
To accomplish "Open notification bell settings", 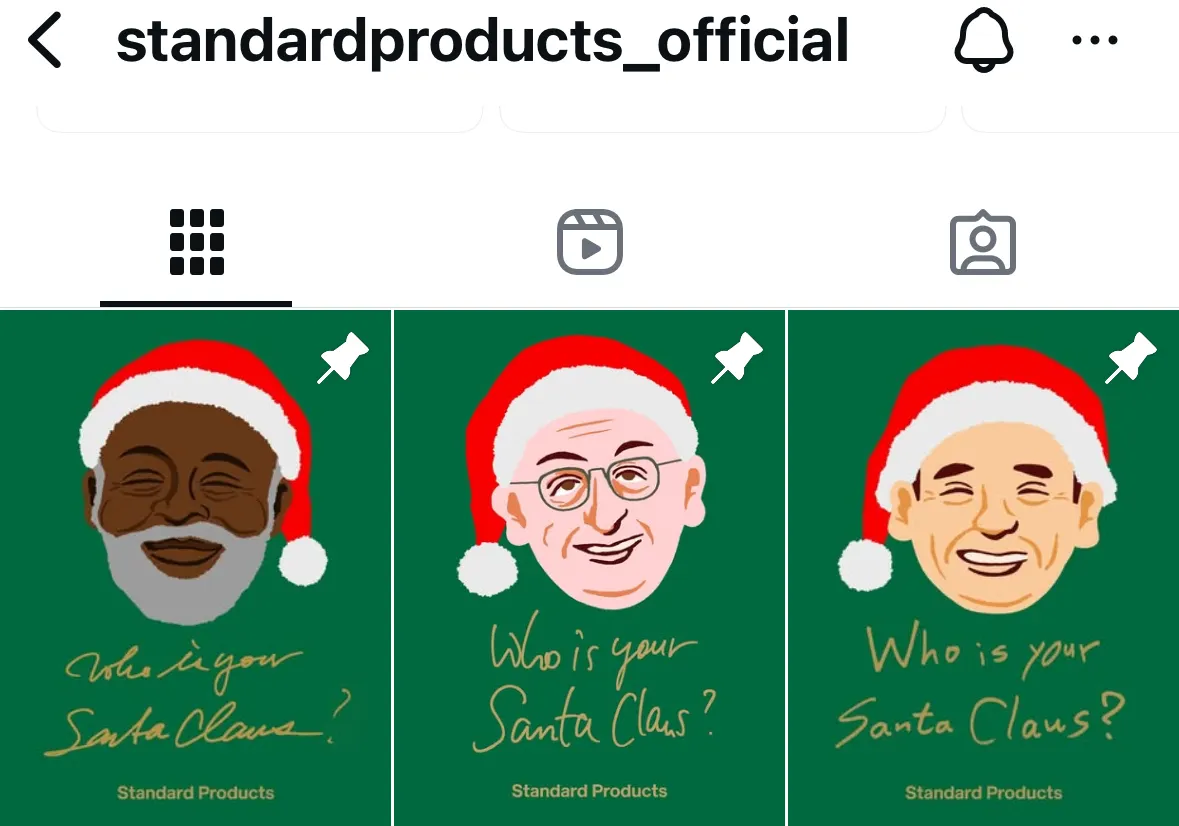I will [984, 40].
